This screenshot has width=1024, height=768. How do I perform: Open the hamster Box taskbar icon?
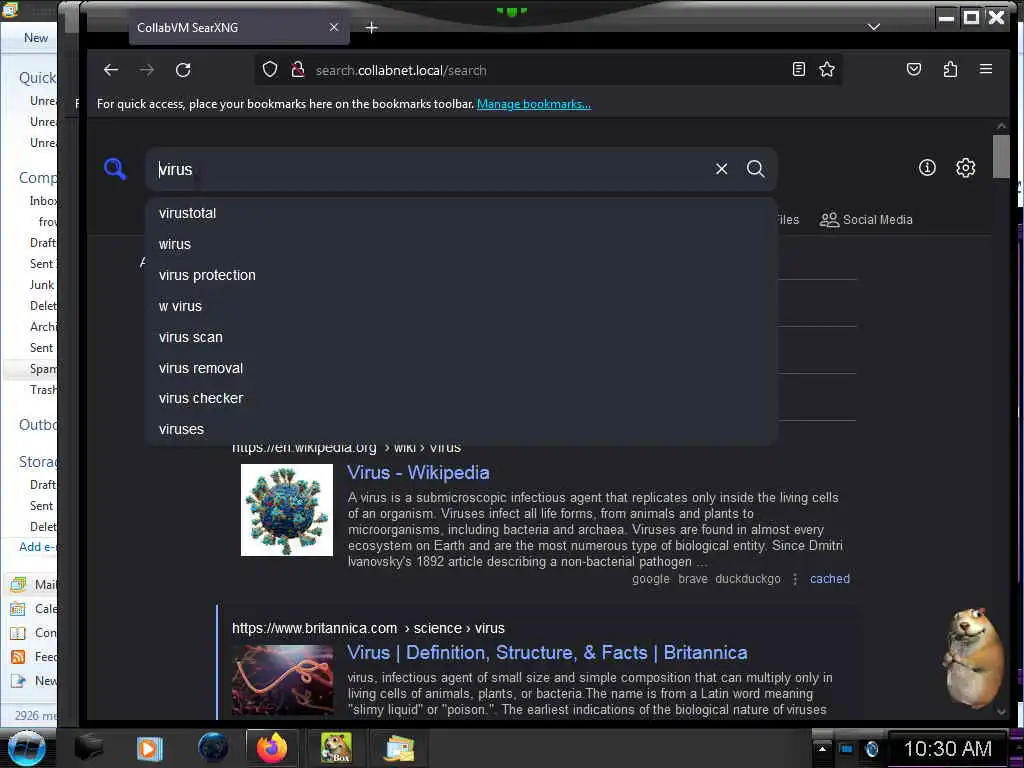pos(336,748)
